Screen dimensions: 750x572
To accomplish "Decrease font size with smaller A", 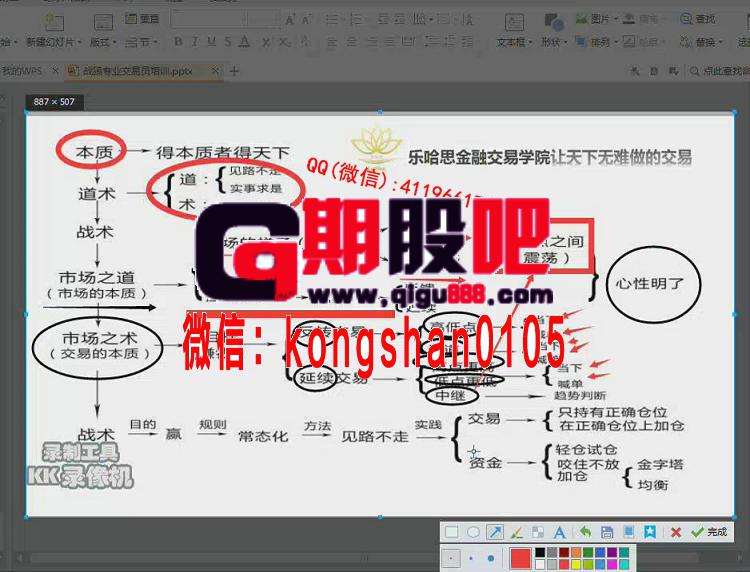I will [x=306, y=20].
